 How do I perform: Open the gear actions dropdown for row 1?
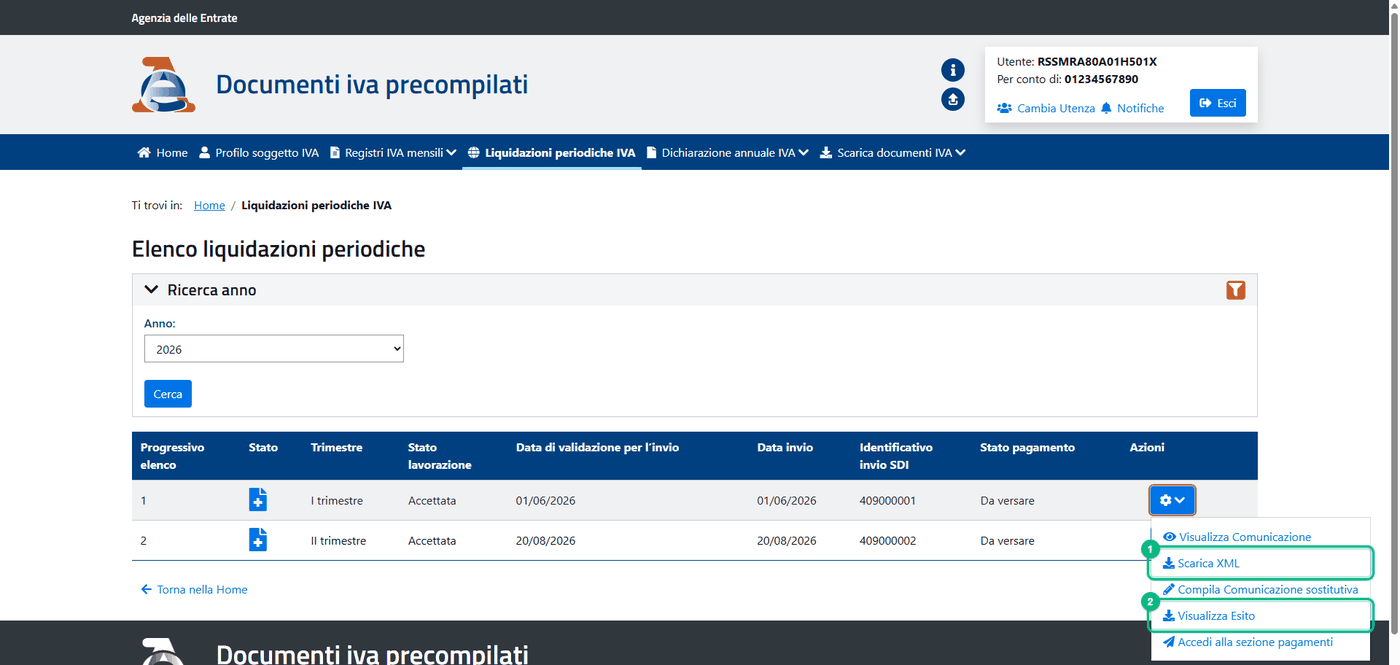[x=1172, y=500]
